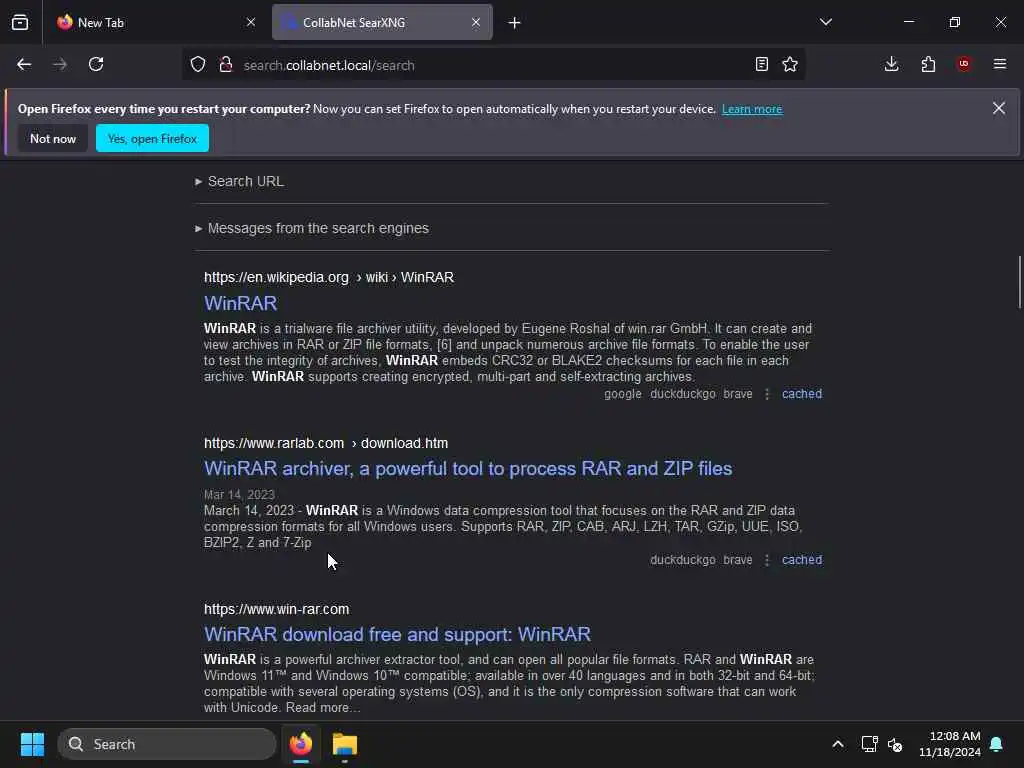Bookmark this page with the star
1024x768 pixels.
point(790,65)
